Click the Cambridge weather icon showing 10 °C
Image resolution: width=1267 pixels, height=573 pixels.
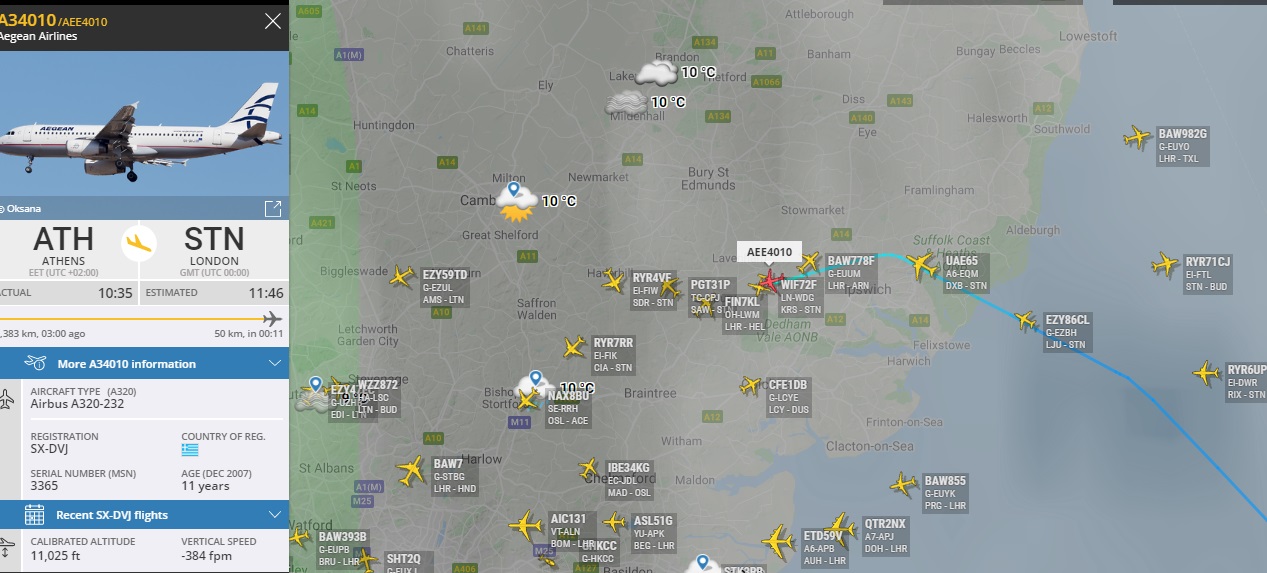coord(517,203)
